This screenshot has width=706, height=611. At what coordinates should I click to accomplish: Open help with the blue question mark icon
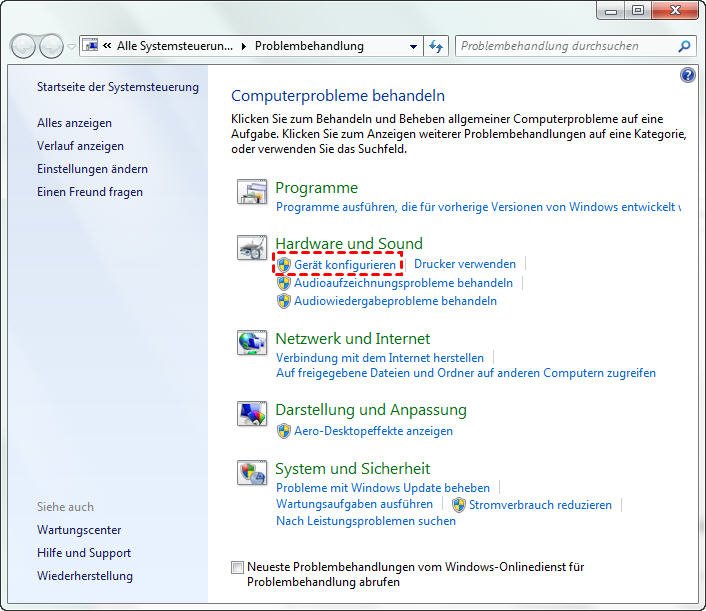688,75
